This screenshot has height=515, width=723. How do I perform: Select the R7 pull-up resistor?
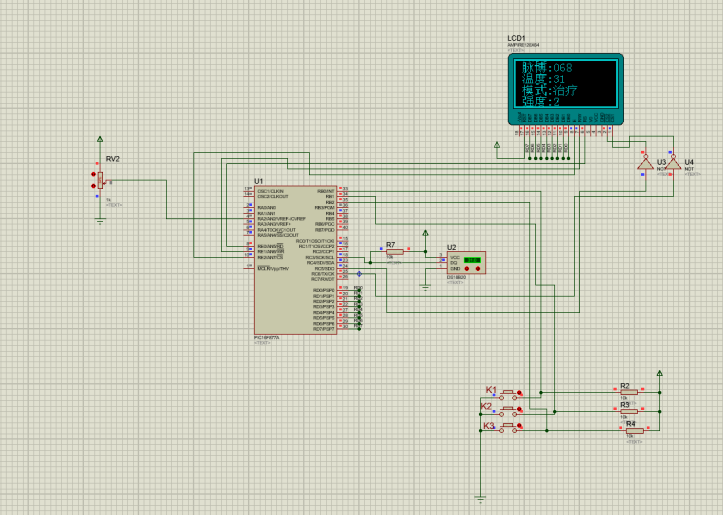[x=395, y=252]
